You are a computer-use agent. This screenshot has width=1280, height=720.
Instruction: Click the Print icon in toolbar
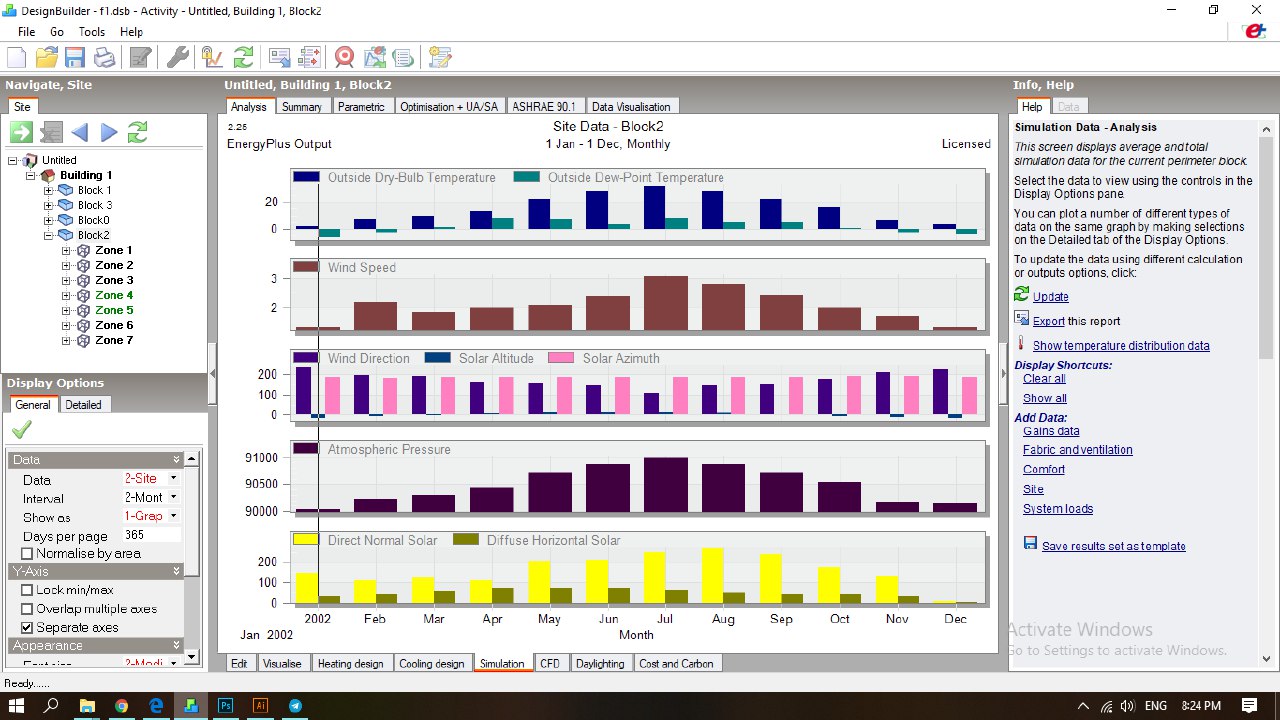pyautogui.click(x=104, y=57)
